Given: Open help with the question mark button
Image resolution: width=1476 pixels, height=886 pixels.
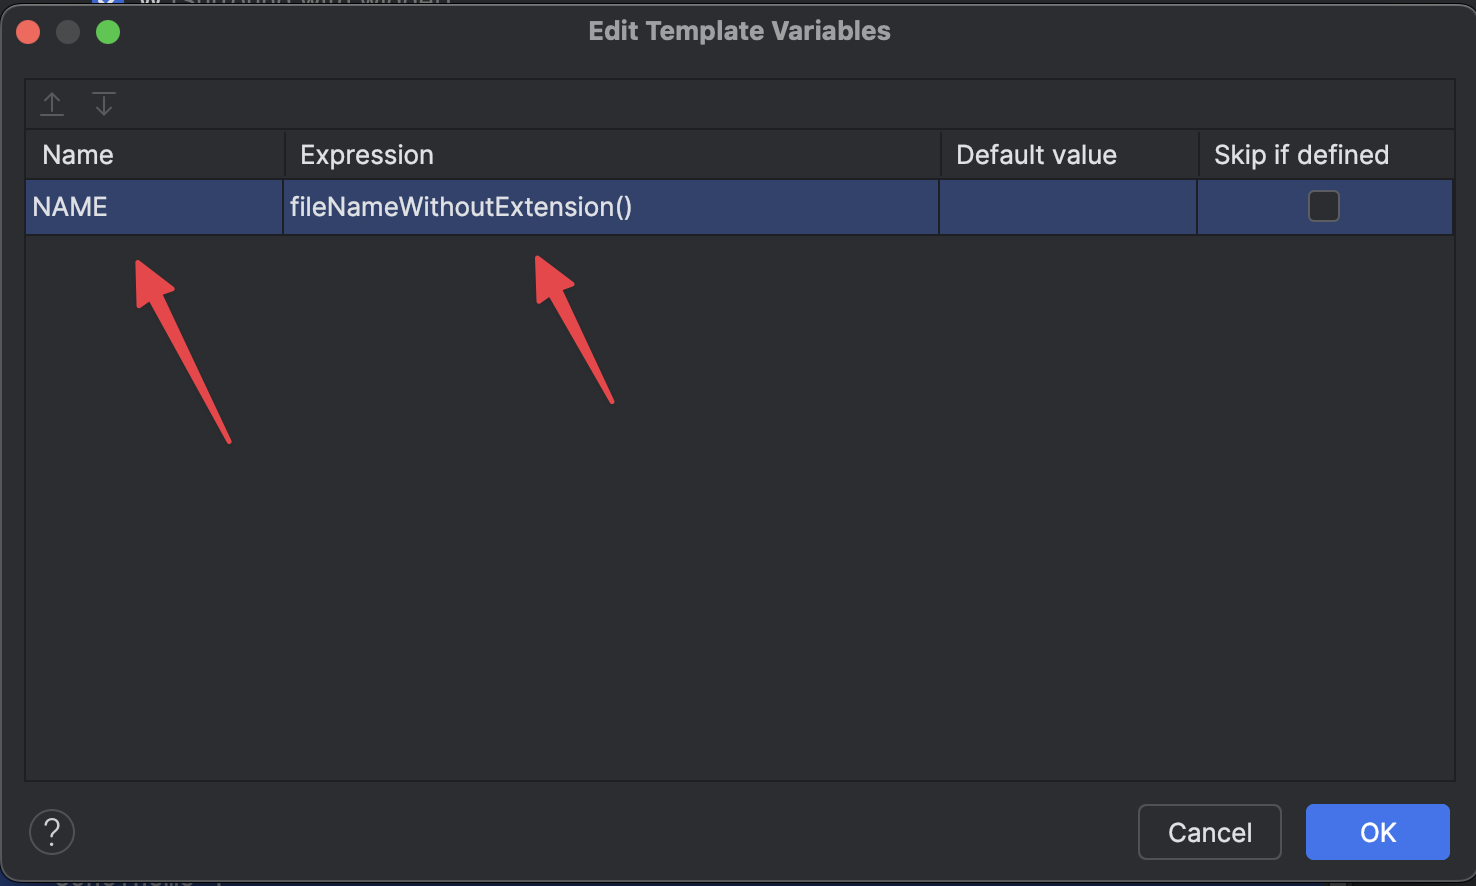Looking at the screenshot, I should (x=52, y=832).
